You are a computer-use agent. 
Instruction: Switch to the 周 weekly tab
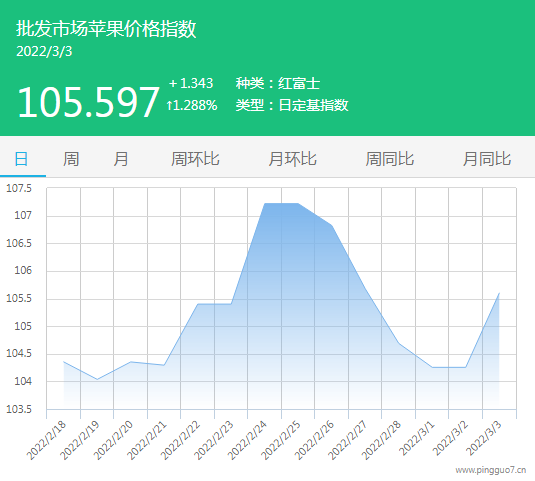pos(71,159)
